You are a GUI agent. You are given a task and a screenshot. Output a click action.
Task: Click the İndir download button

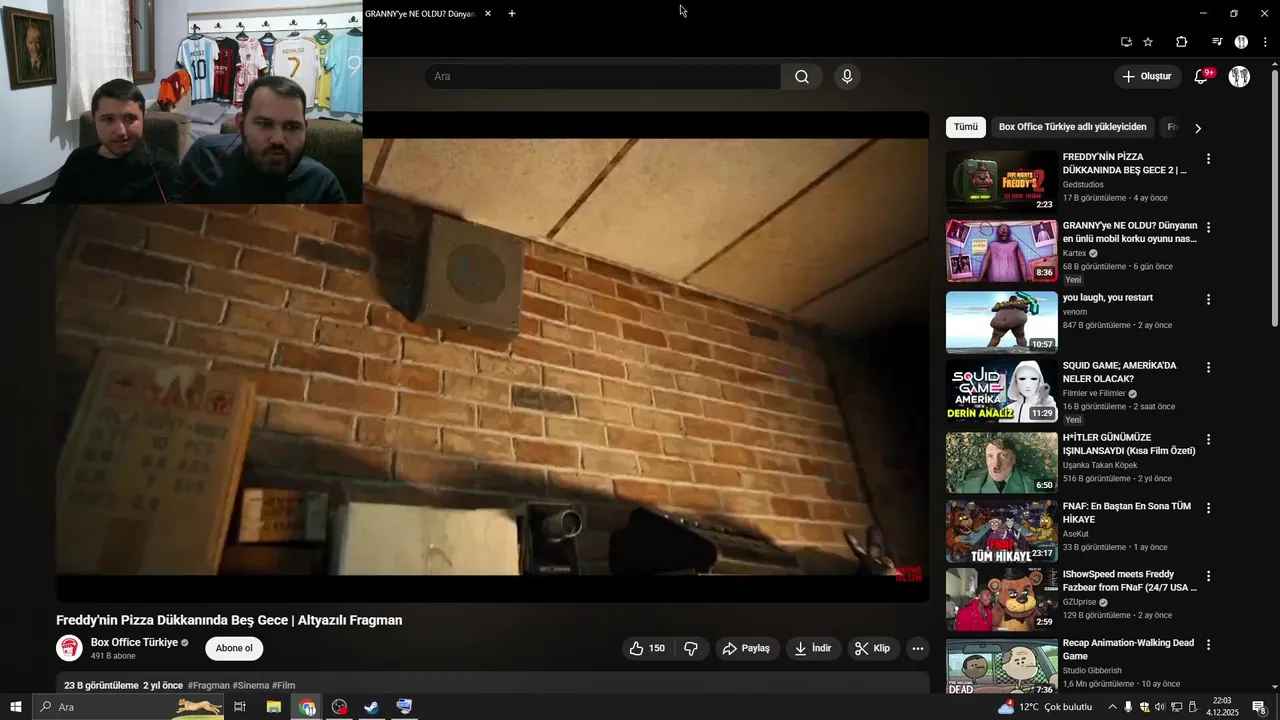[813, 648]
